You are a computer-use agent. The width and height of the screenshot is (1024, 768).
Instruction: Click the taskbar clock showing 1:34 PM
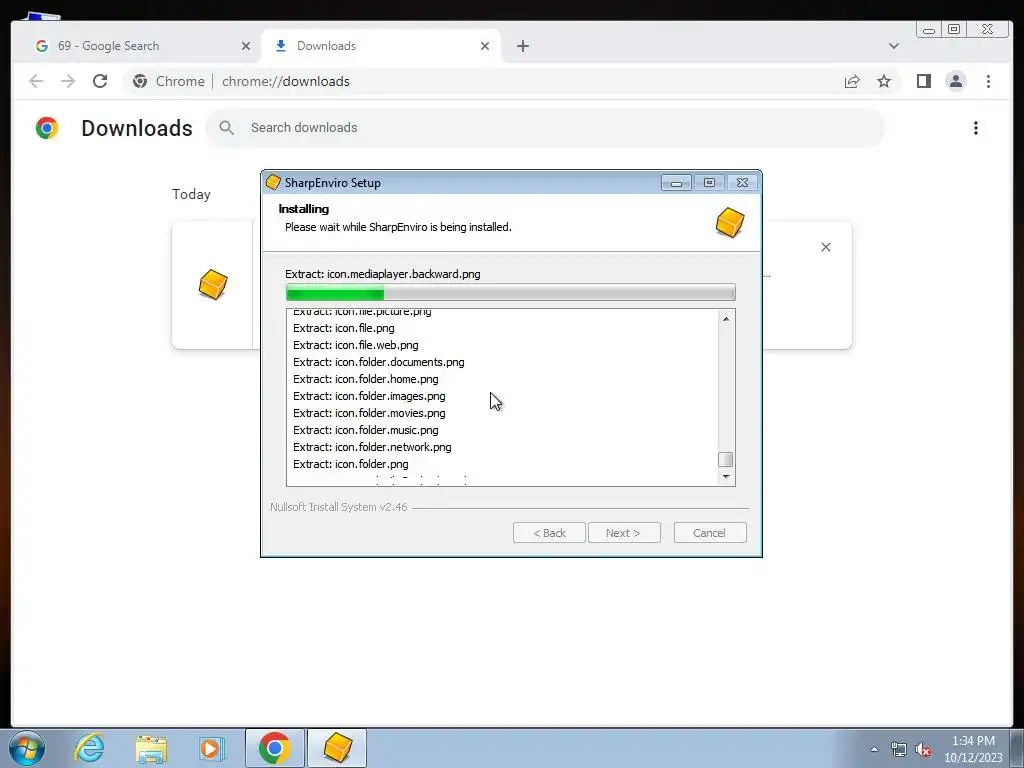(x=973, y=749)
